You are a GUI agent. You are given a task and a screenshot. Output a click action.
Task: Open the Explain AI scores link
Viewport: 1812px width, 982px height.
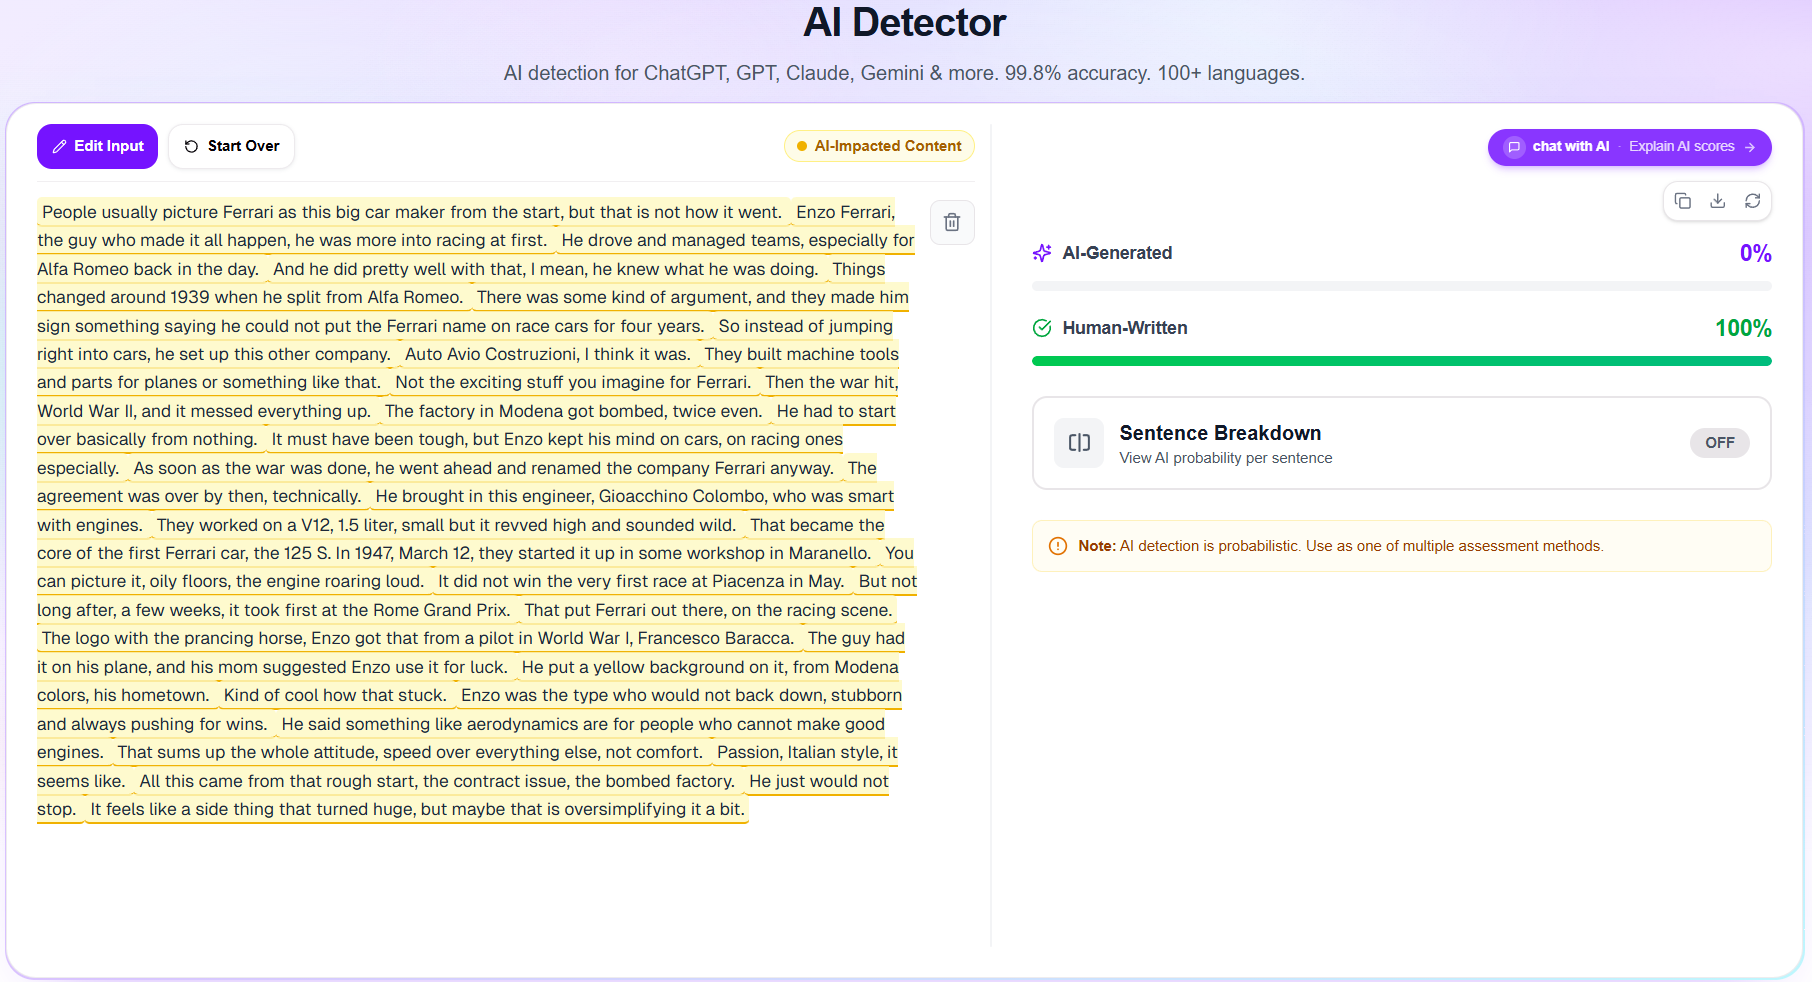(1681, 146)
